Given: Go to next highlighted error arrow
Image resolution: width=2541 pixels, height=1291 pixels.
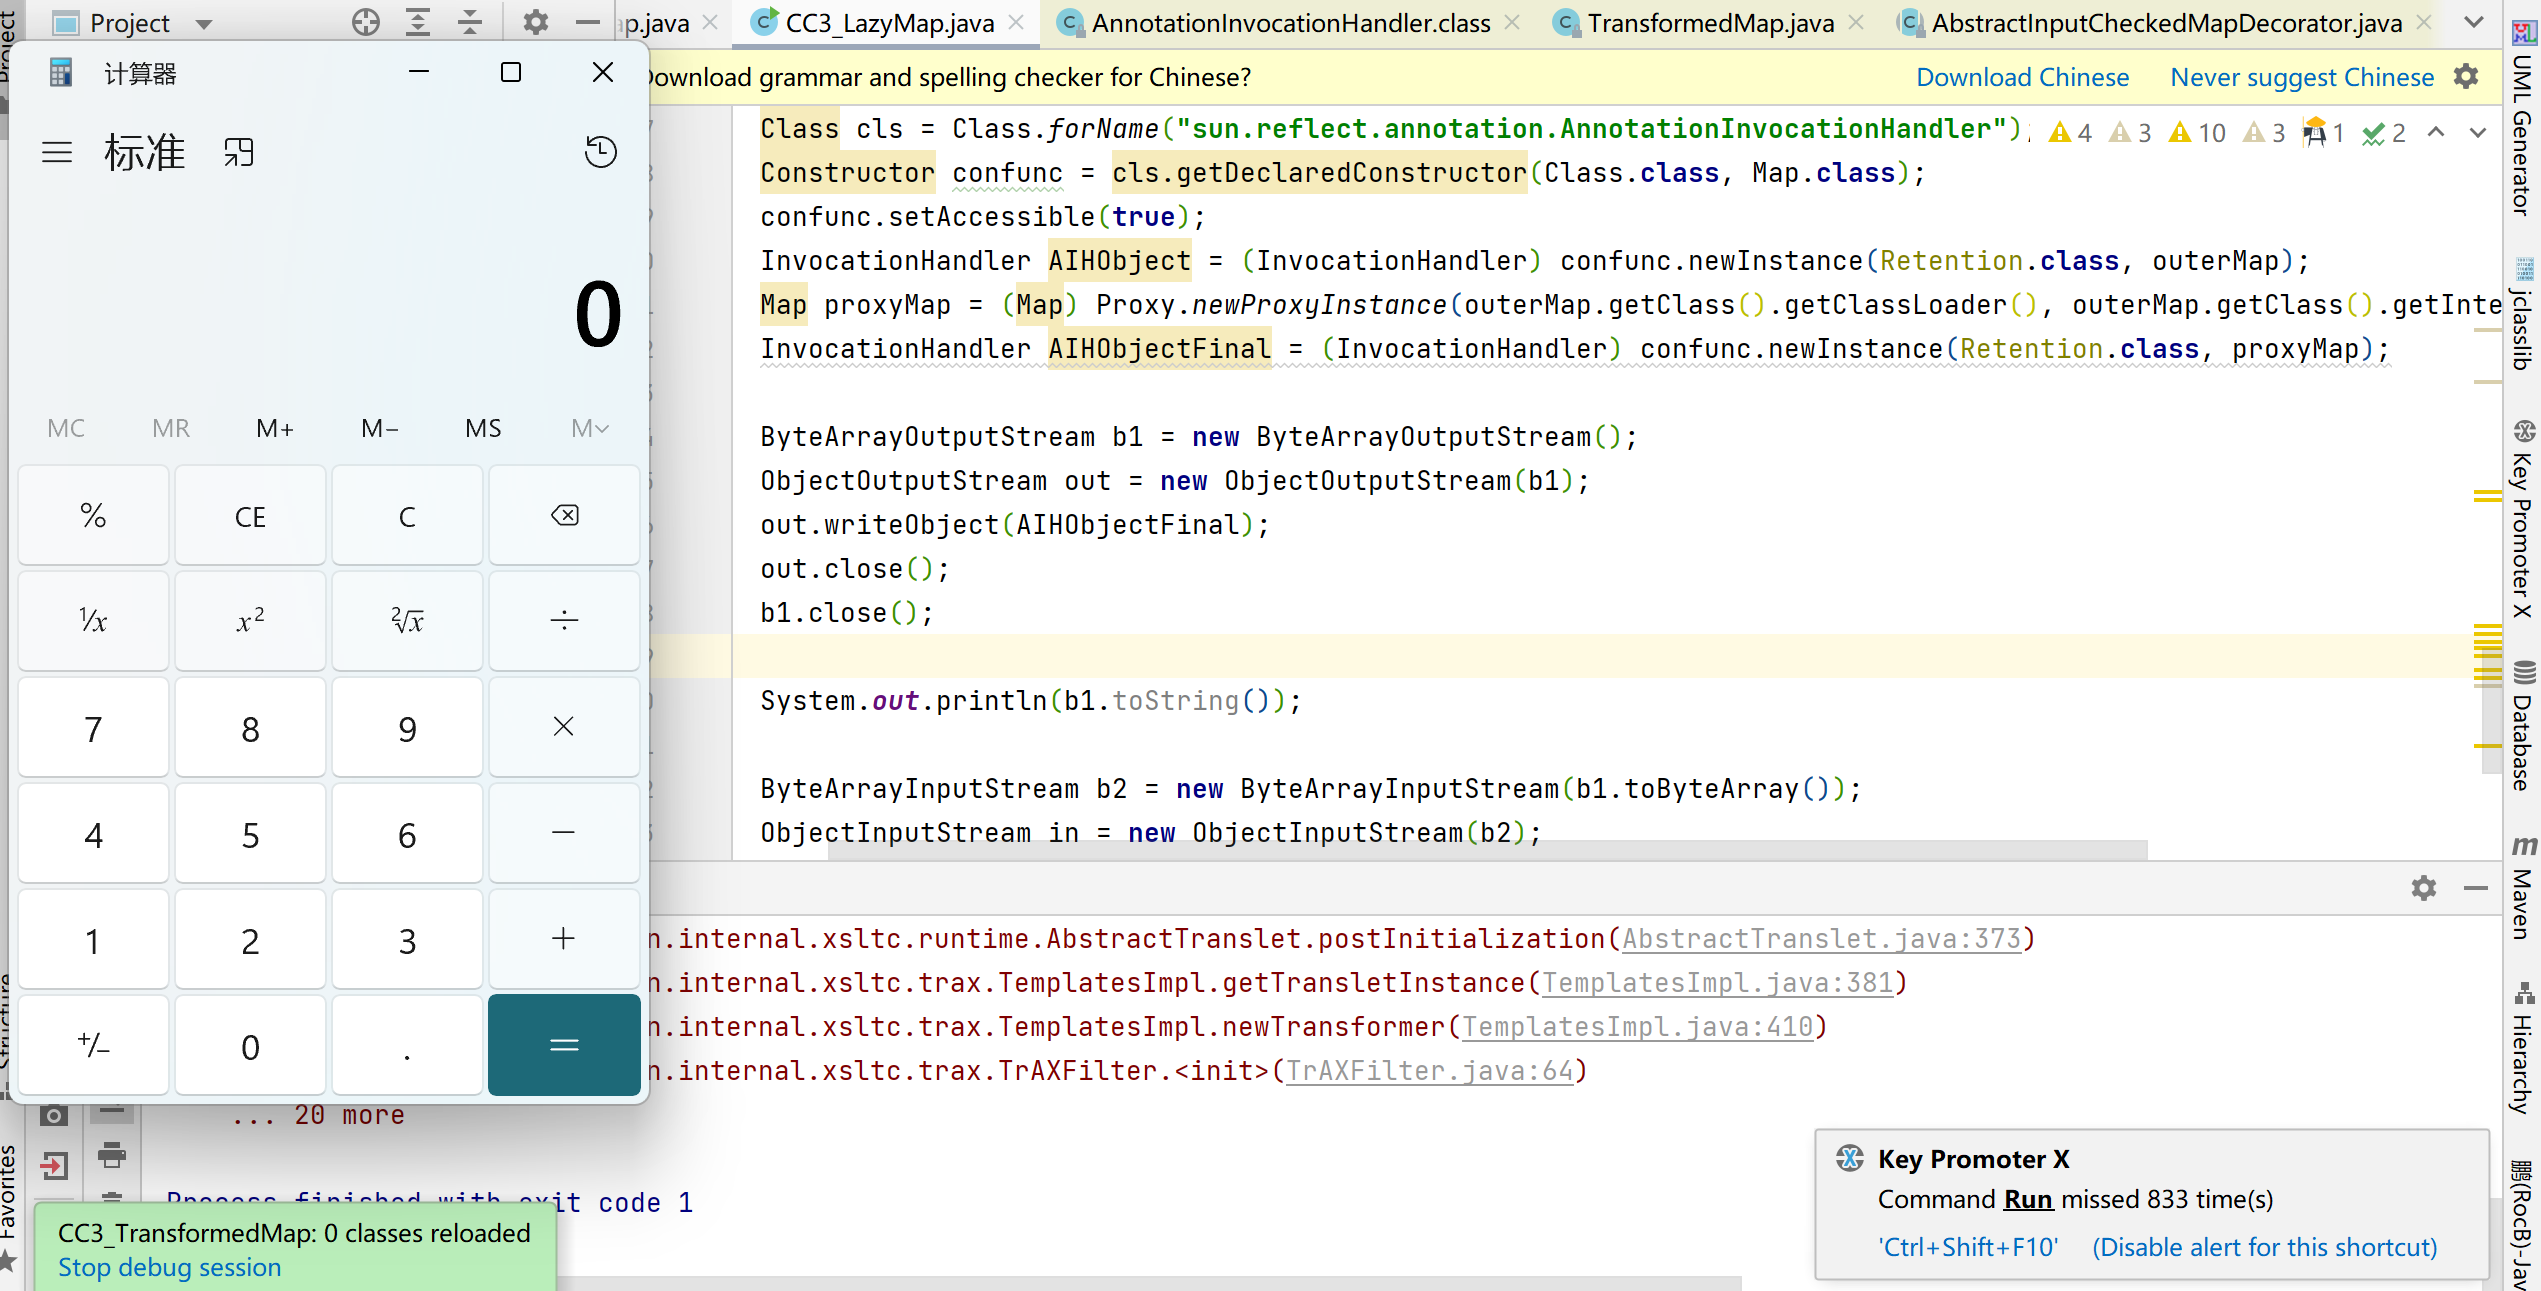Looking at the screenshot, I should click(x=2478, y=132).
